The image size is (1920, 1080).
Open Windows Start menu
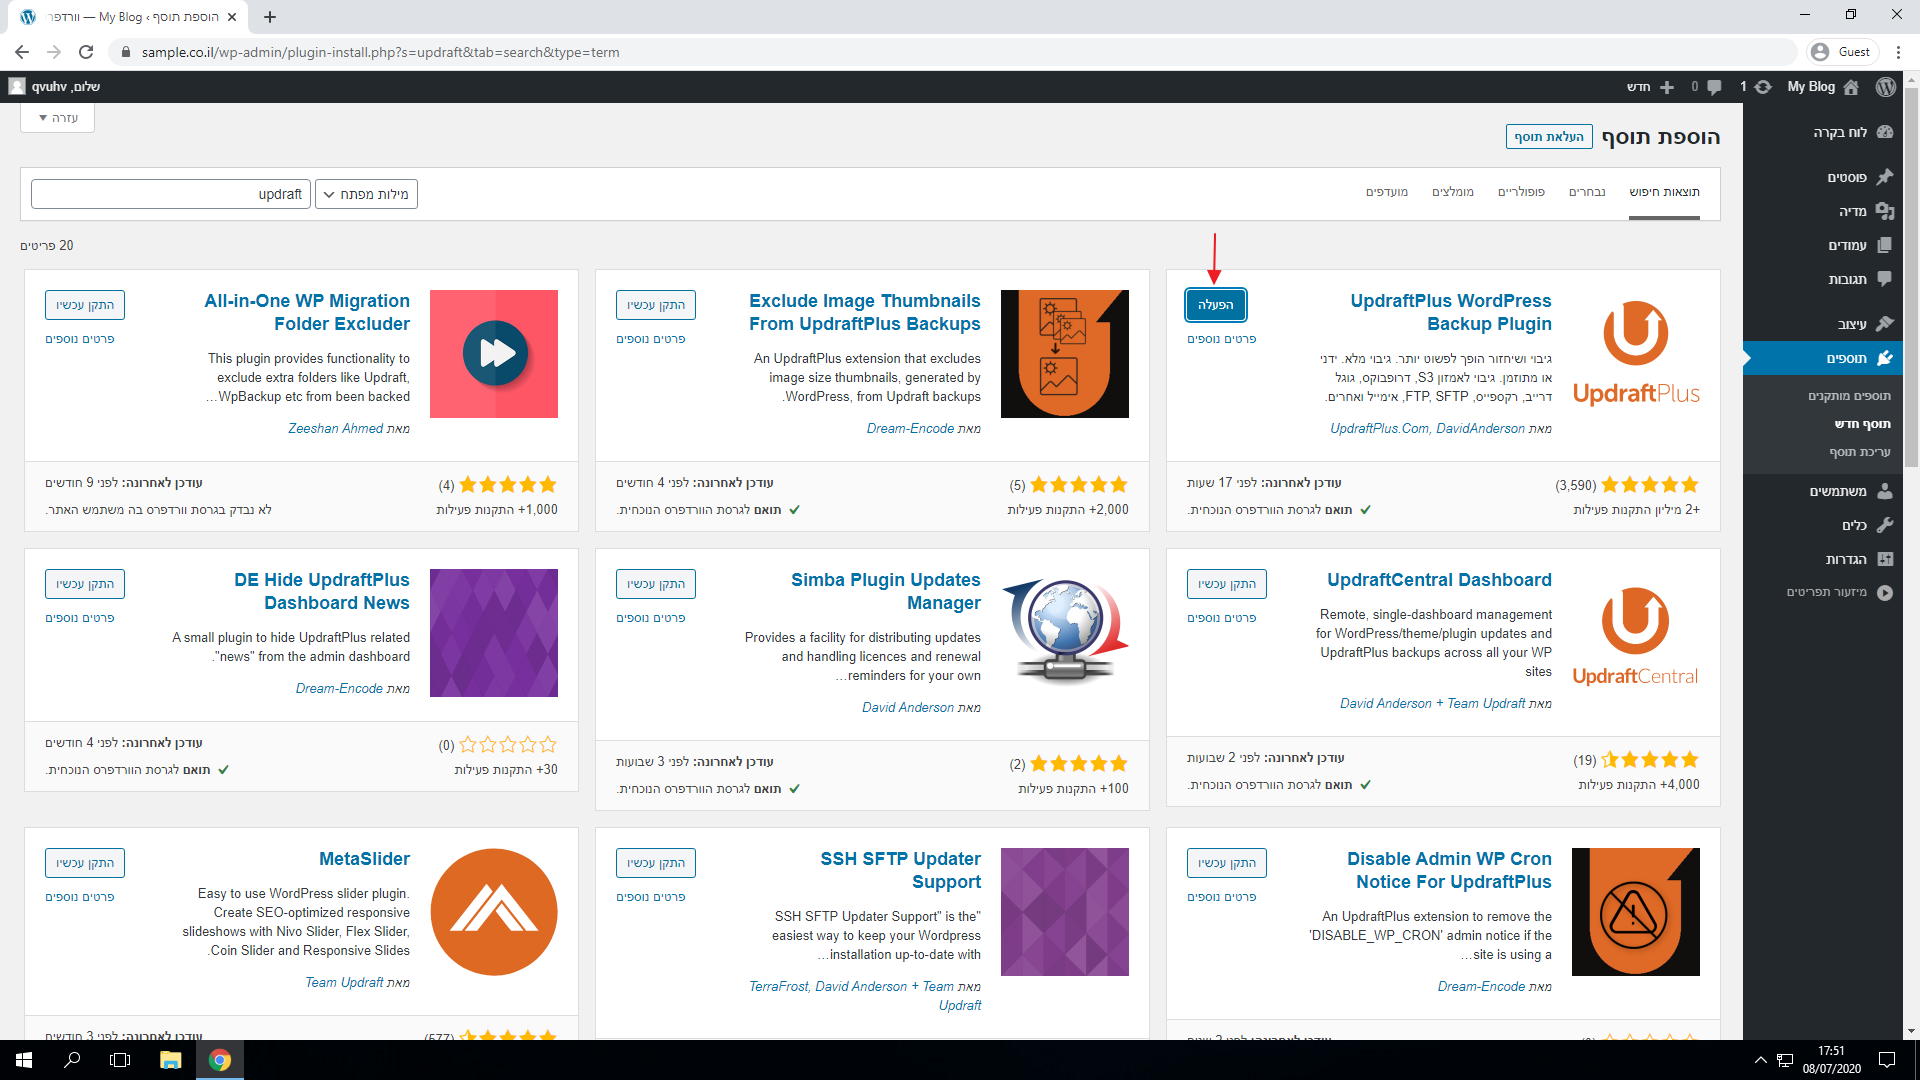coord(24,1060)
